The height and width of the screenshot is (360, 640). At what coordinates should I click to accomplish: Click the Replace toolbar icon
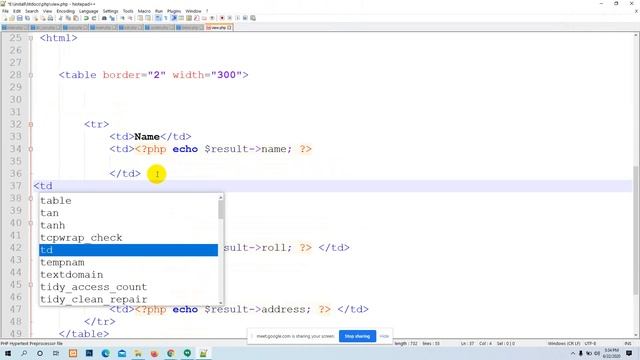(112, 18)
